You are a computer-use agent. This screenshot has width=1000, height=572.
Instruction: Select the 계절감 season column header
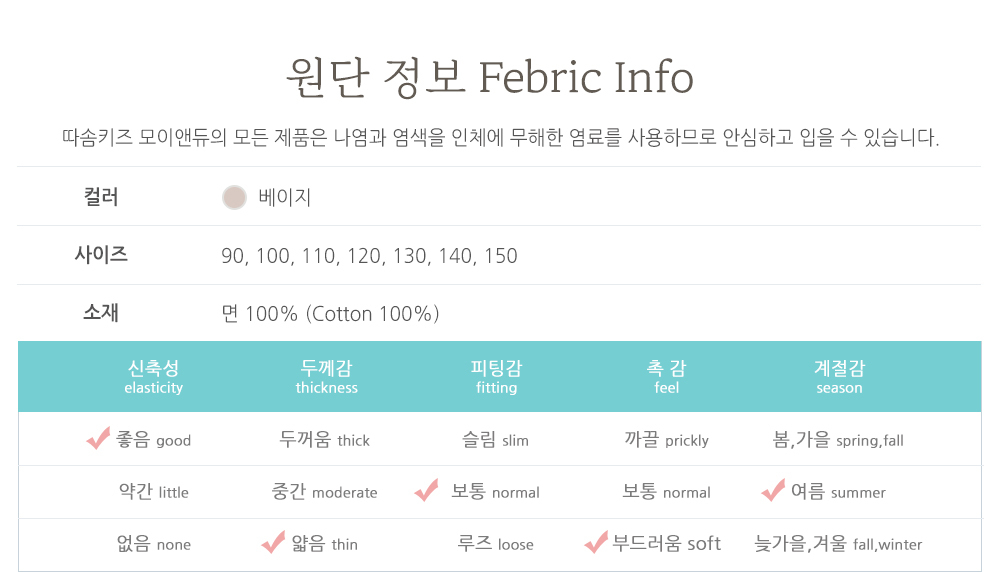click(x=839, y=377)
